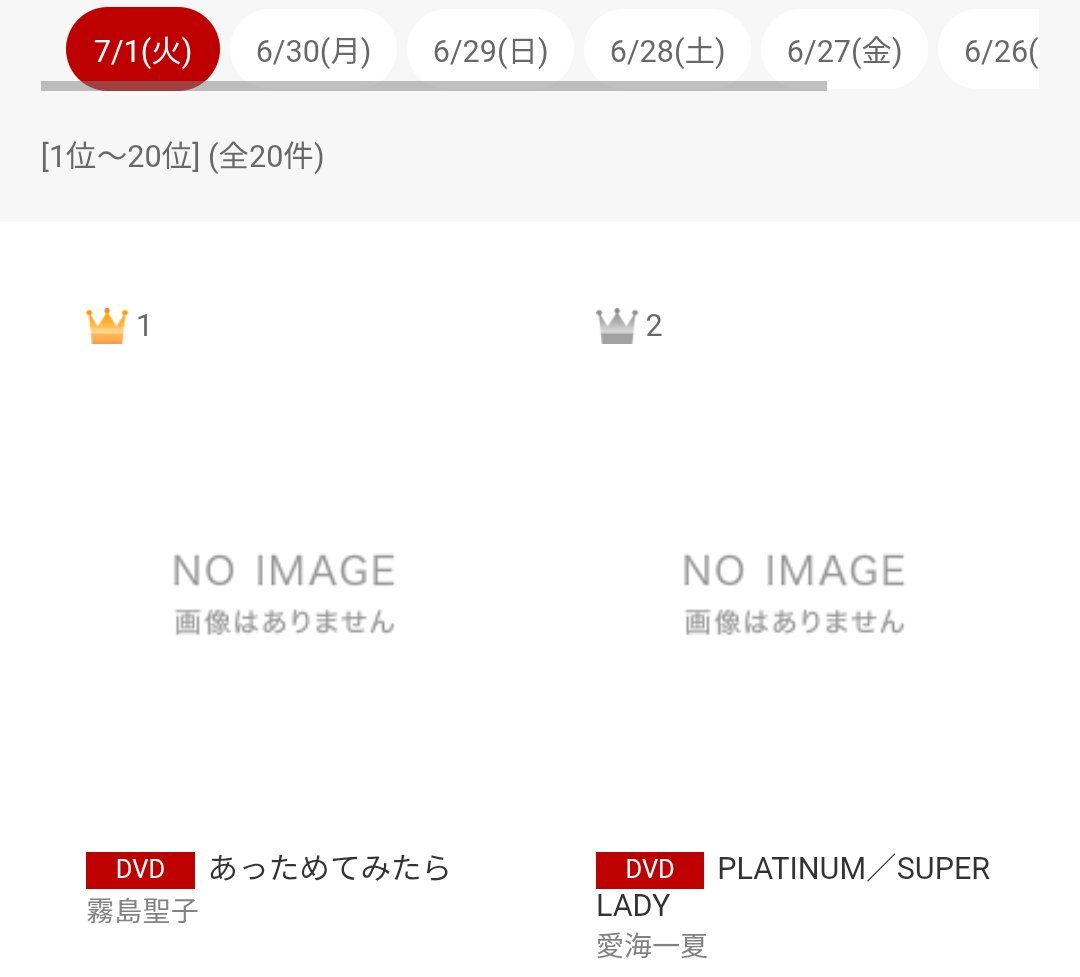Choose the 6/28(土) date tab
1080x977 pixels.
point(667,50)
